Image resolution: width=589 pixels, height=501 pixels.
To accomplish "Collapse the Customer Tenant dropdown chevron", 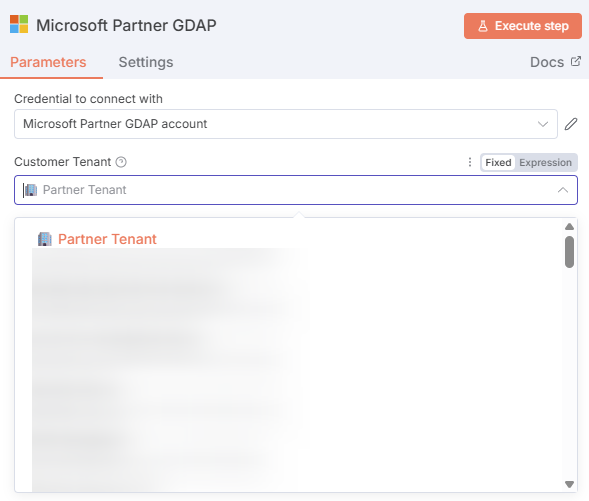I will tap(562, 190).
